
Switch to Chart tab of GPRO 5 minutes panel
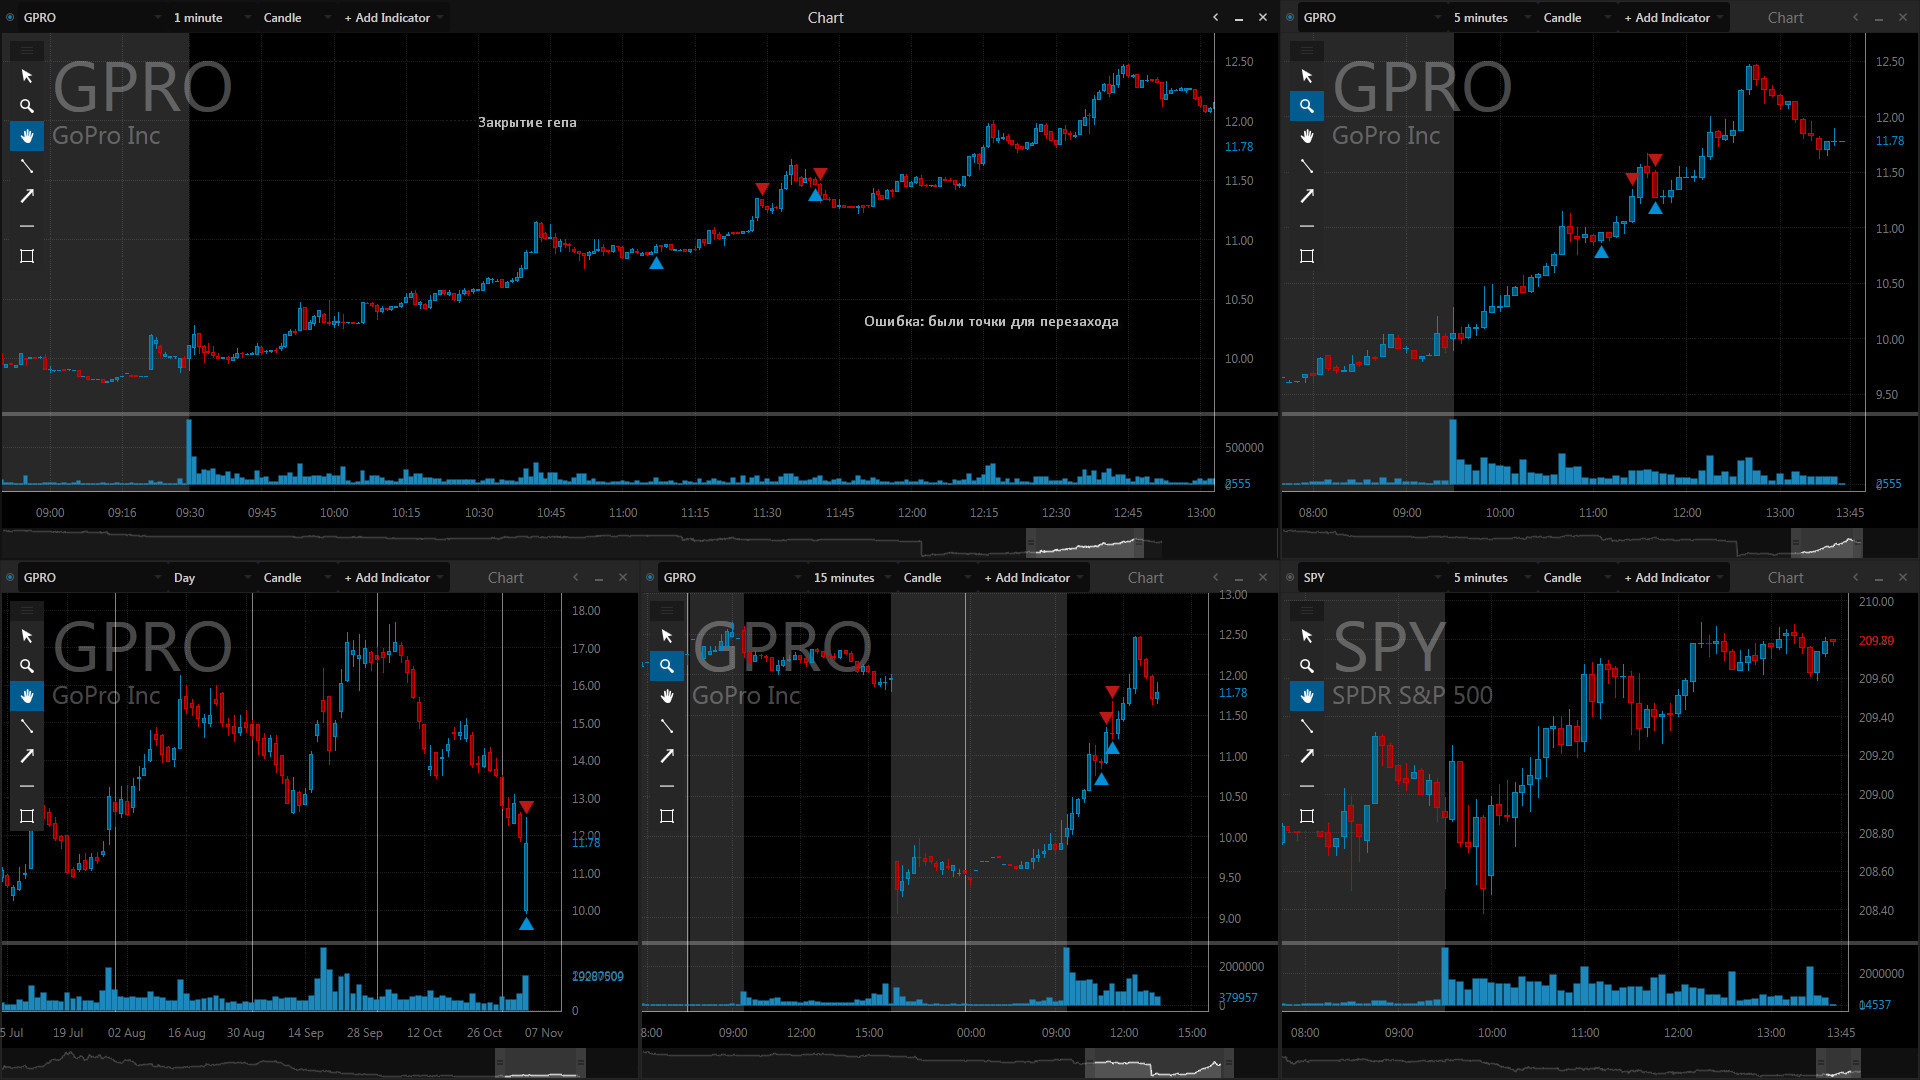coord(1785,18)
